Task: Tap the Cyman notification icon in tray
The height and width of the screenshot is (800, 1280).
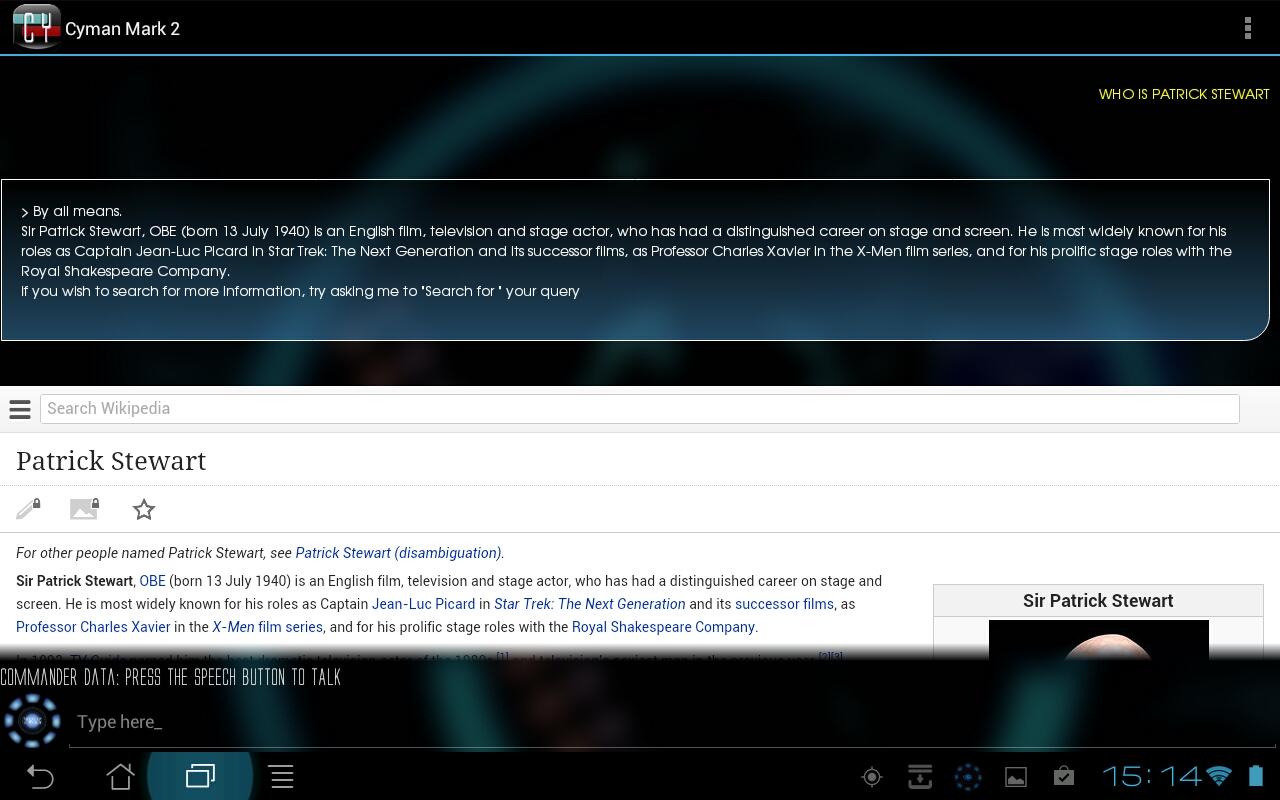Action: [968, 777]
